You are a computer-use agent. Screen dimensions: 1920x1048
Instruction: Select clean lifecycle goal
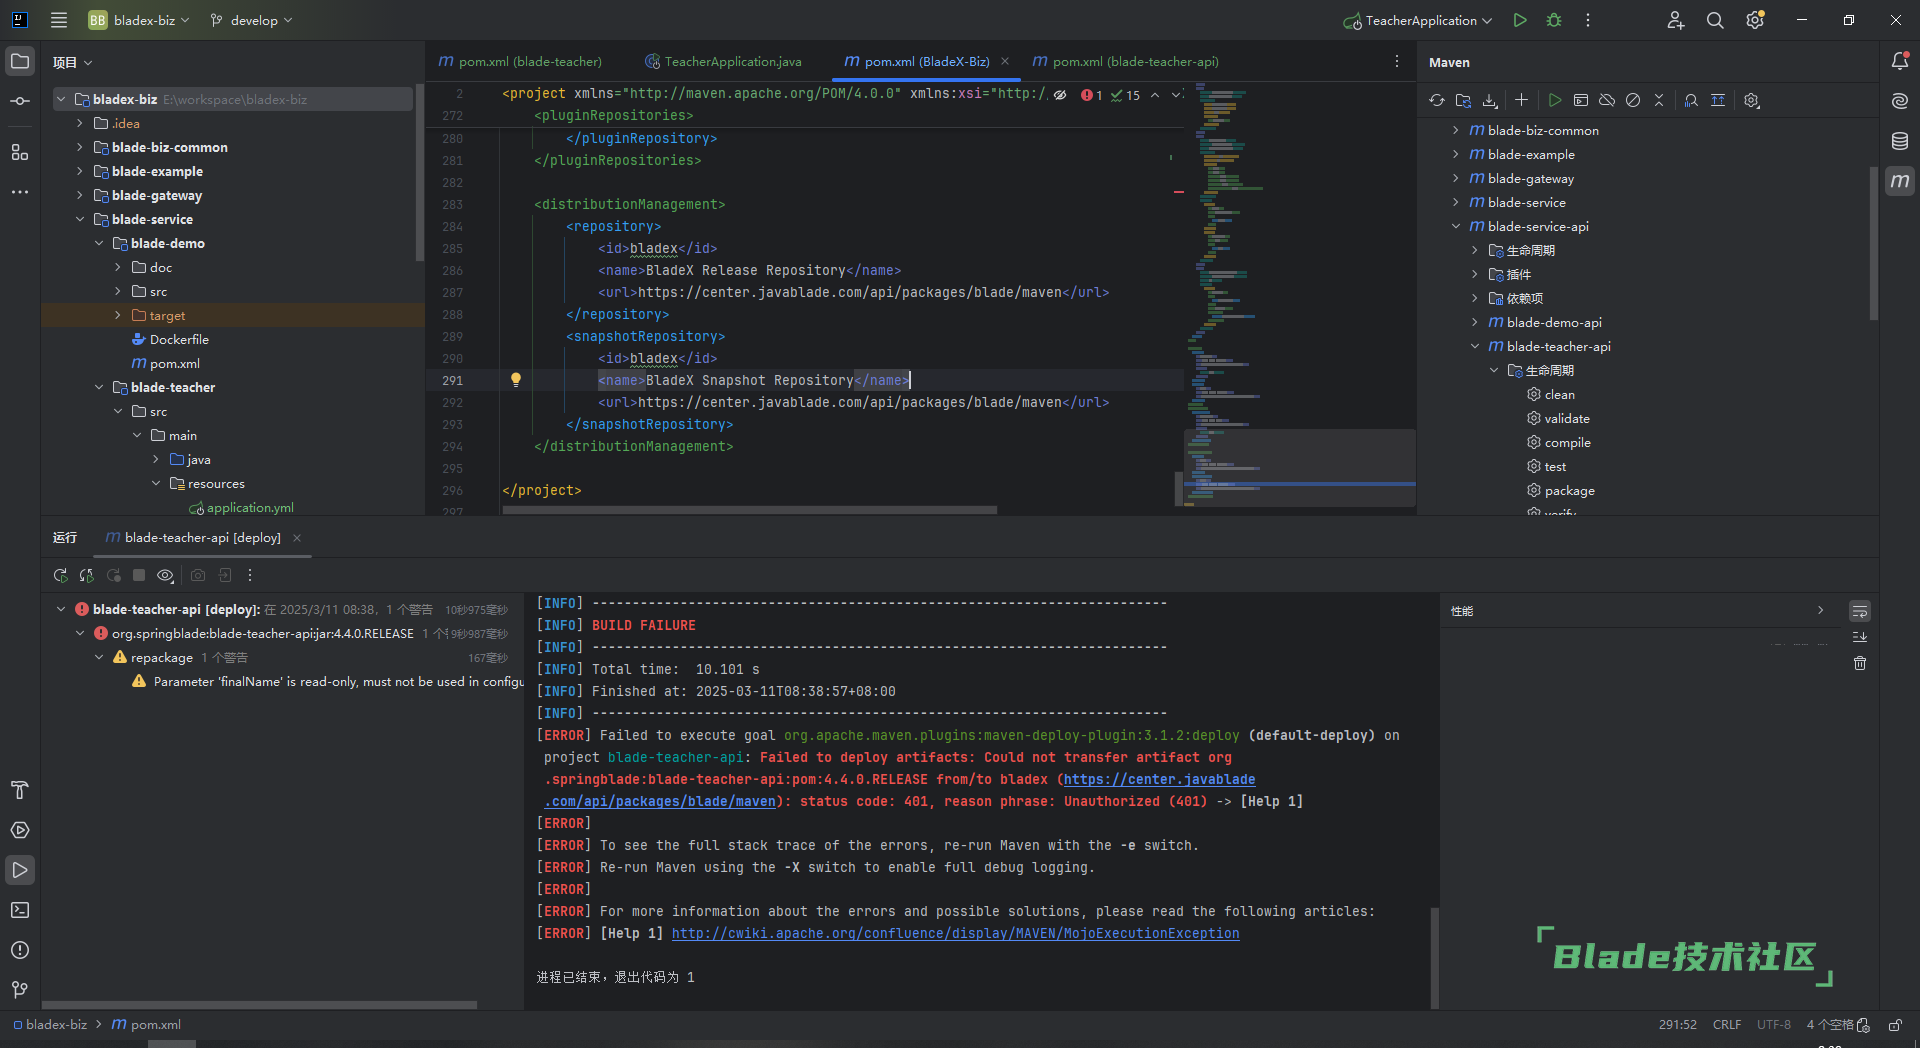(1559, 394)
